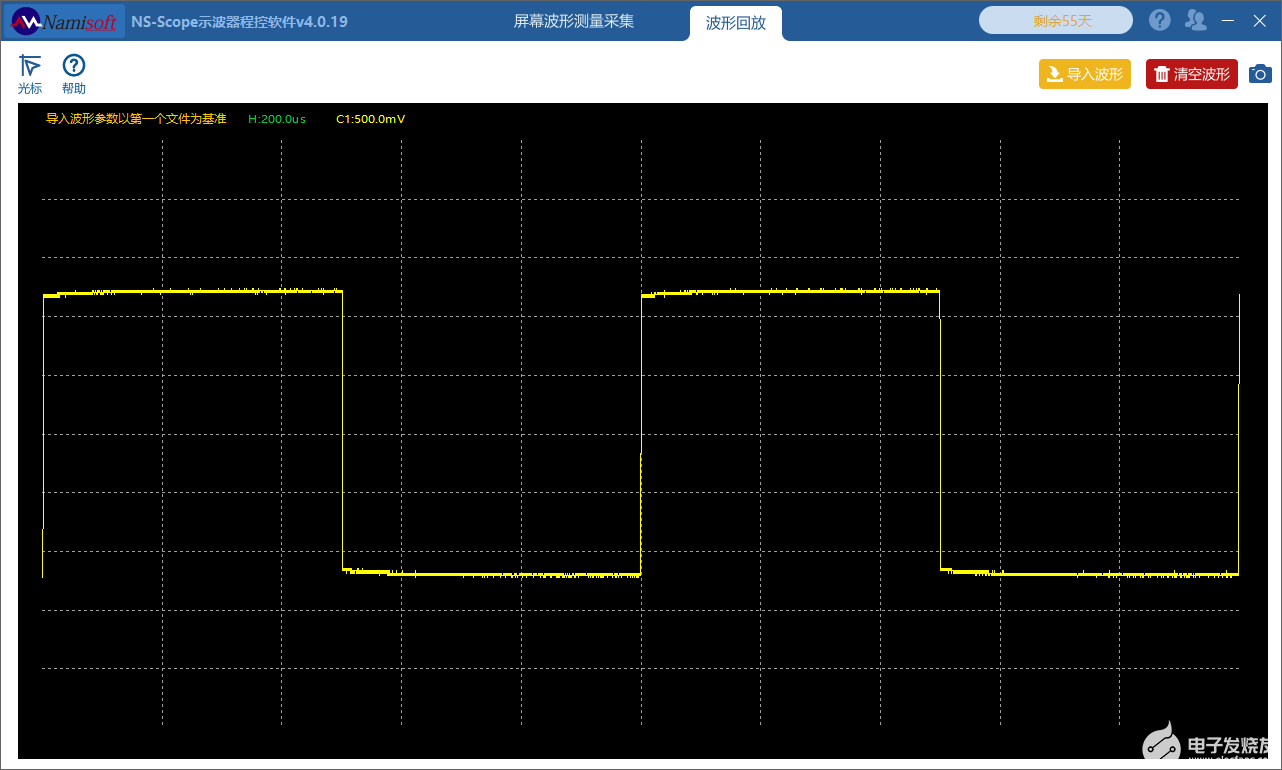Image resolution: width=1282 pixels, height=770 pixels.
Task: Open the 帮助 help icon in toolbar
Action: pos(74,74)
